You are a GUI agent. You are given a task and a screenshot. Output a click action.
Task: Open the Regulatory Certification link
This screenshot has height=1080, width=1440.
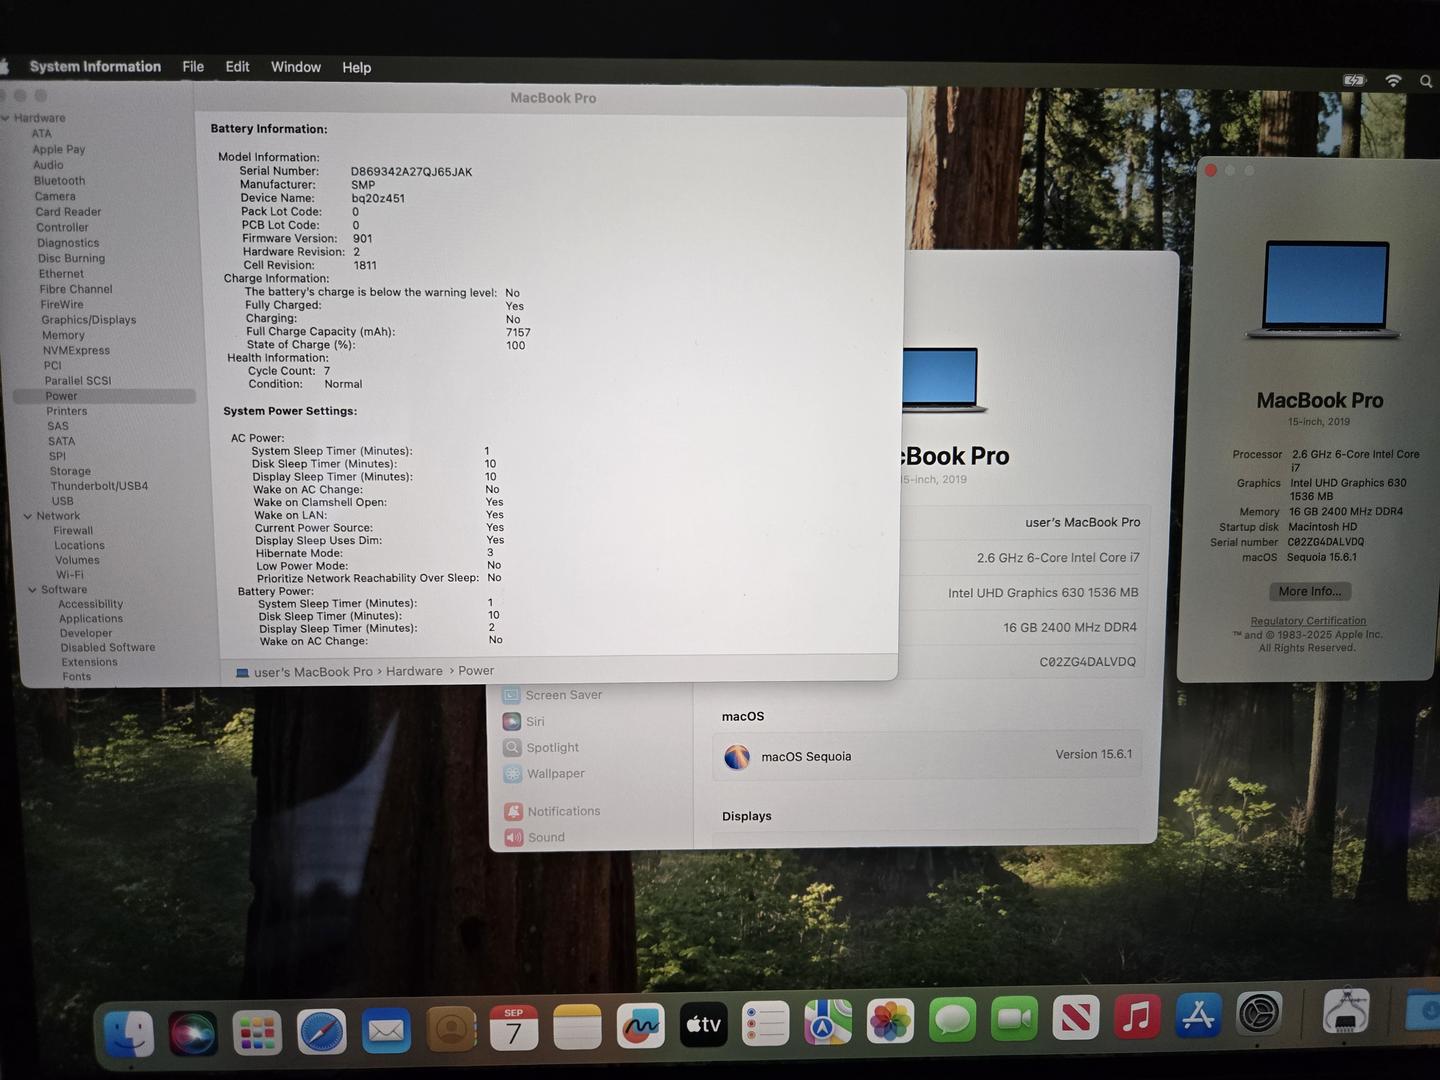1308,621
